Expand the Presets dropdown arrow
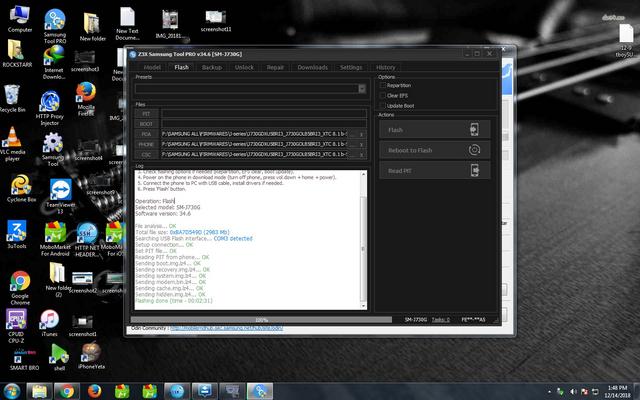This screenshot has width=640, height=400. 362,89
